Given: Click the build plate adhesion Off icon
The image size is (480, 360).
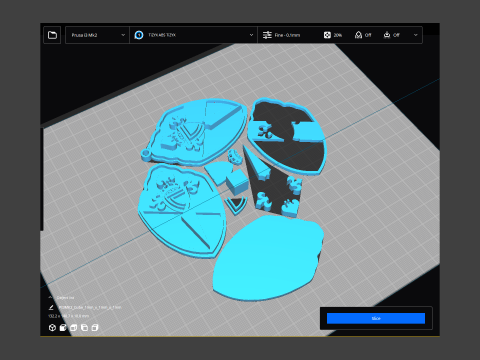Looking at the screenshot, I should [387, 35].
